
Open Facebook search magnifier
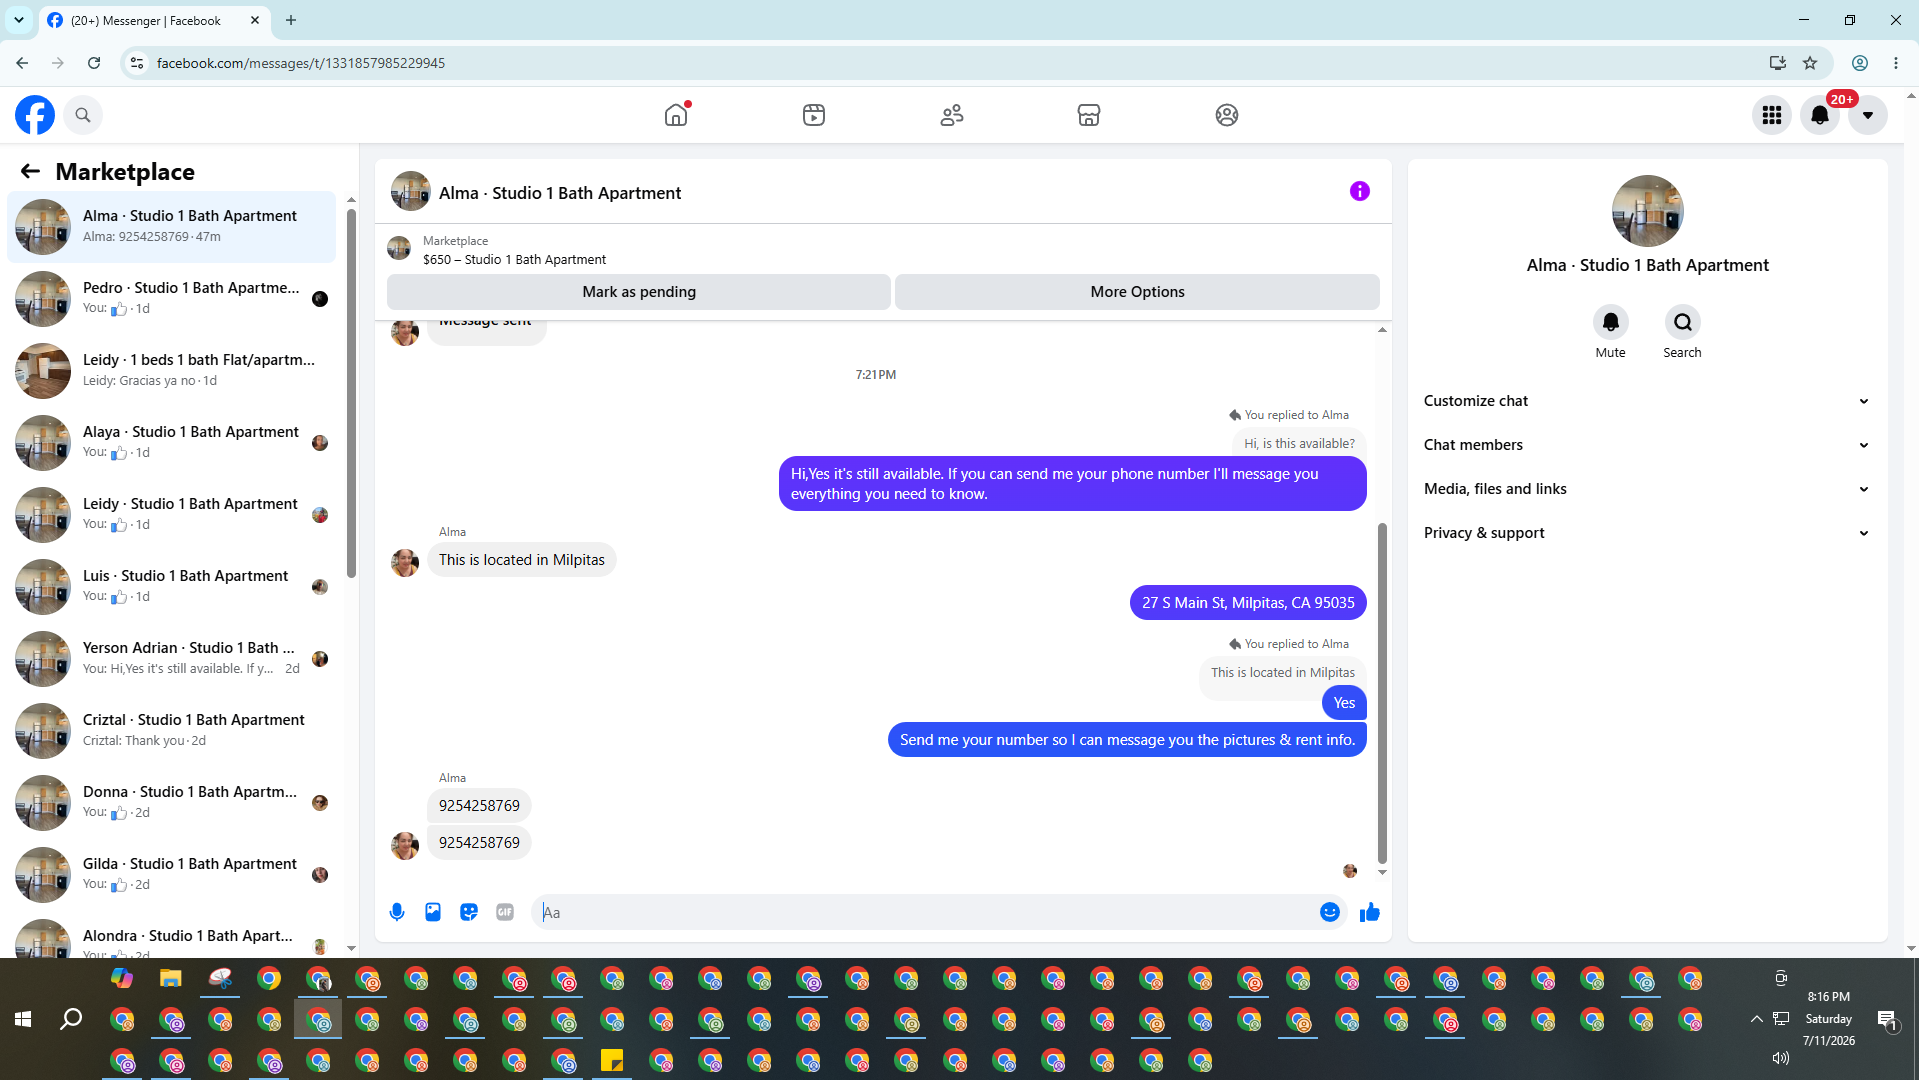coord(83,115)
